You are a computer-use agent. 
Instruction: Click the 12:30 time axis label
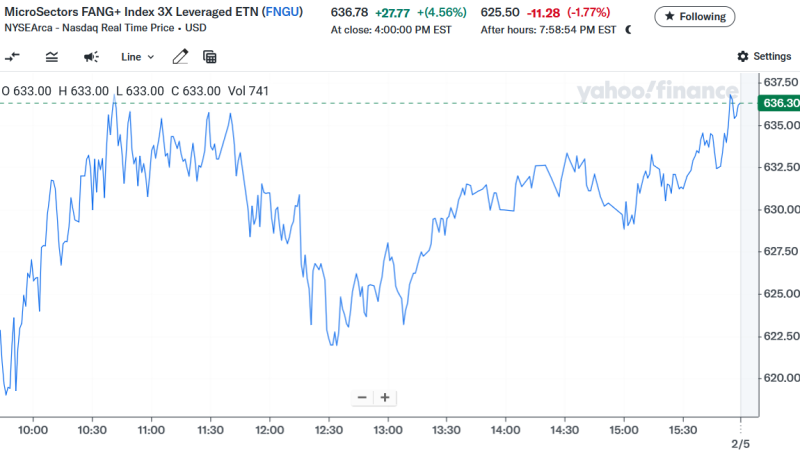click(327, 429)
